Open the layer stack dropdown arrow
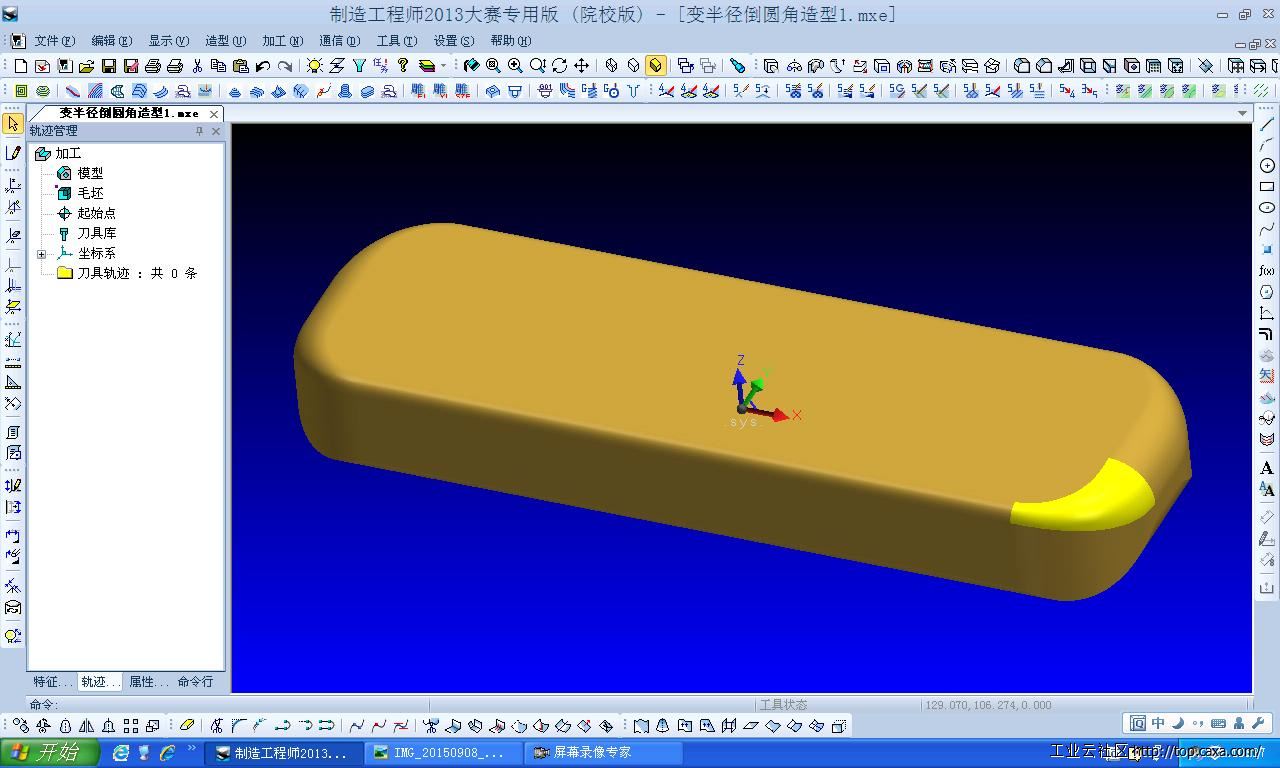 (x=444, y=66)
